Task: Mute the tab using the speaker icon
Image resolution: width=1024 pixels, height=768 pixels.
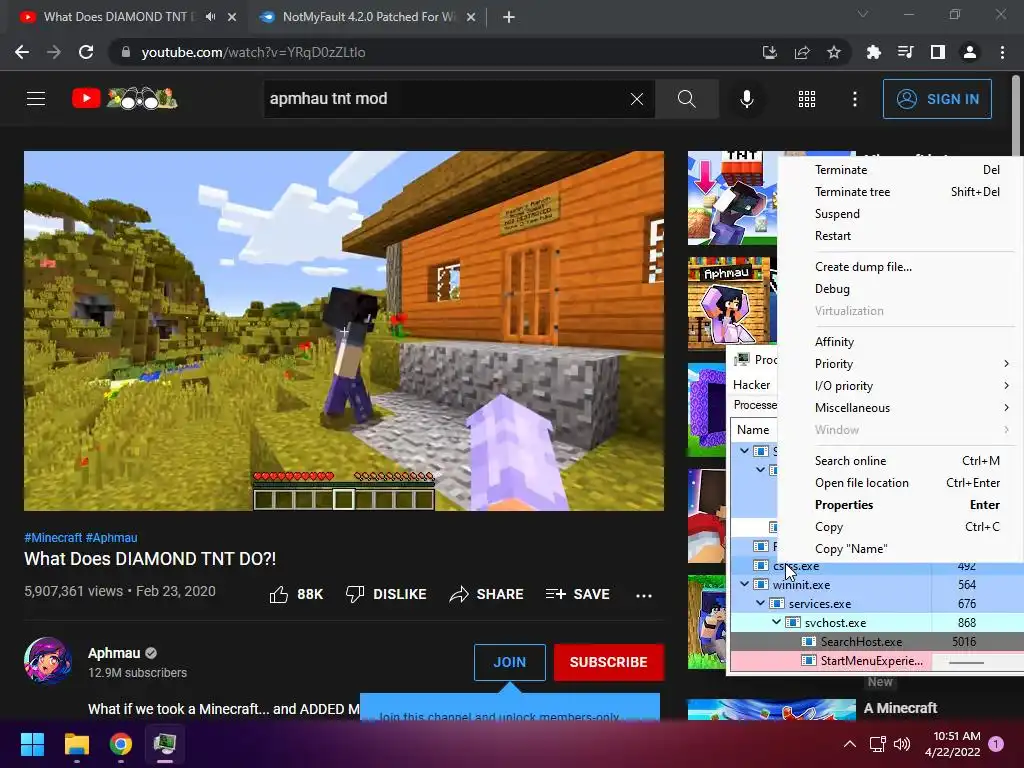Action: pos(210,17)
